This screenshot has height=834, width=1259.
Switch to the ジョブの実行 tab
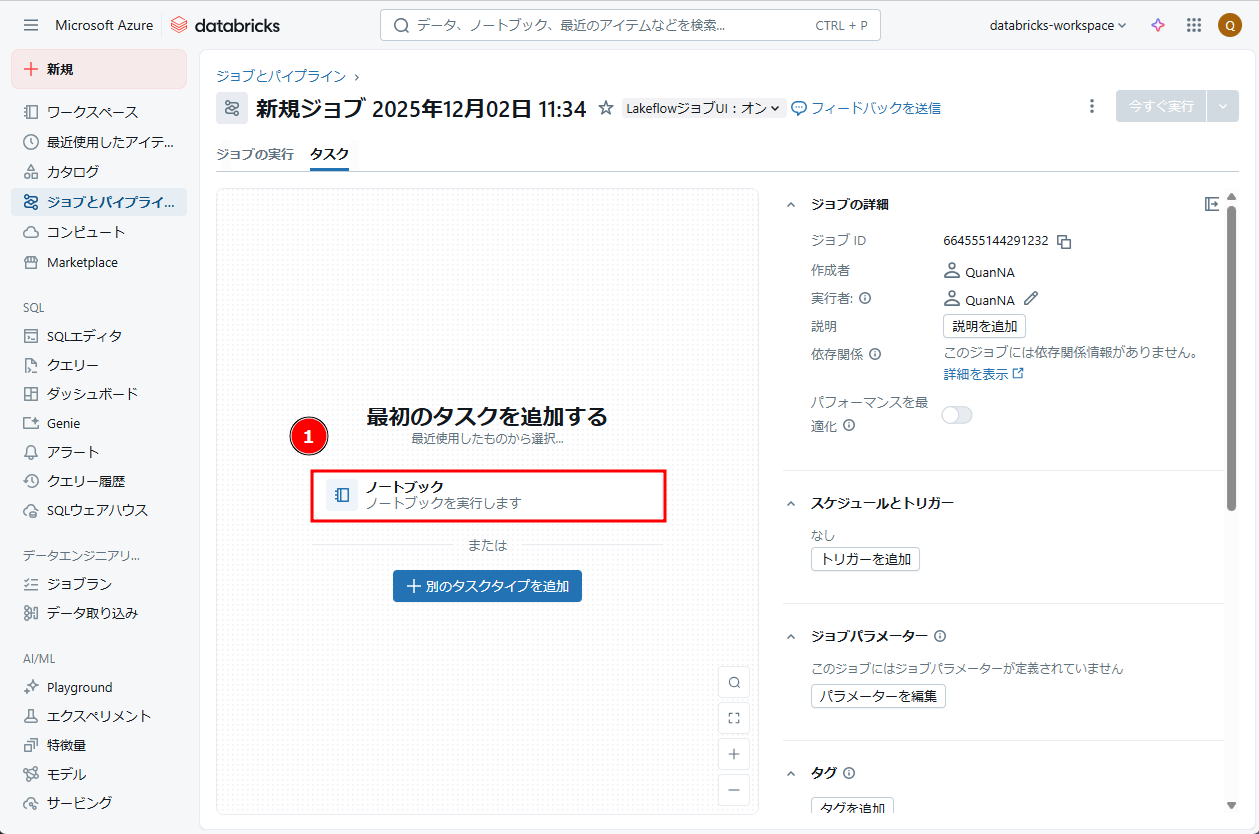(x=255, y=154)
